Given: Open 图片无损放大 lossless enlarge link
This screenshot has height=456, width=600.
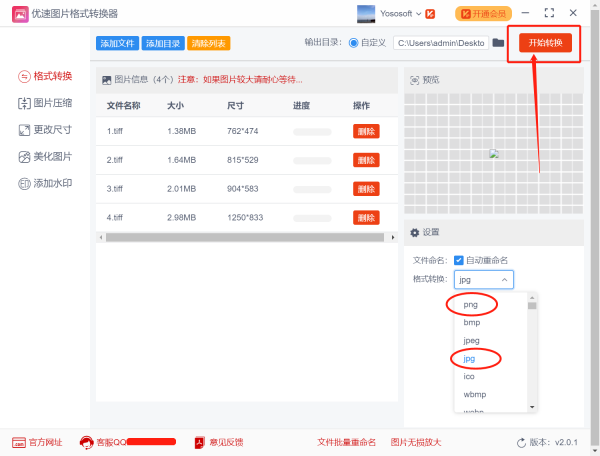Looking at the screenshot, I should pyautogui.click(x=416, y=443).
